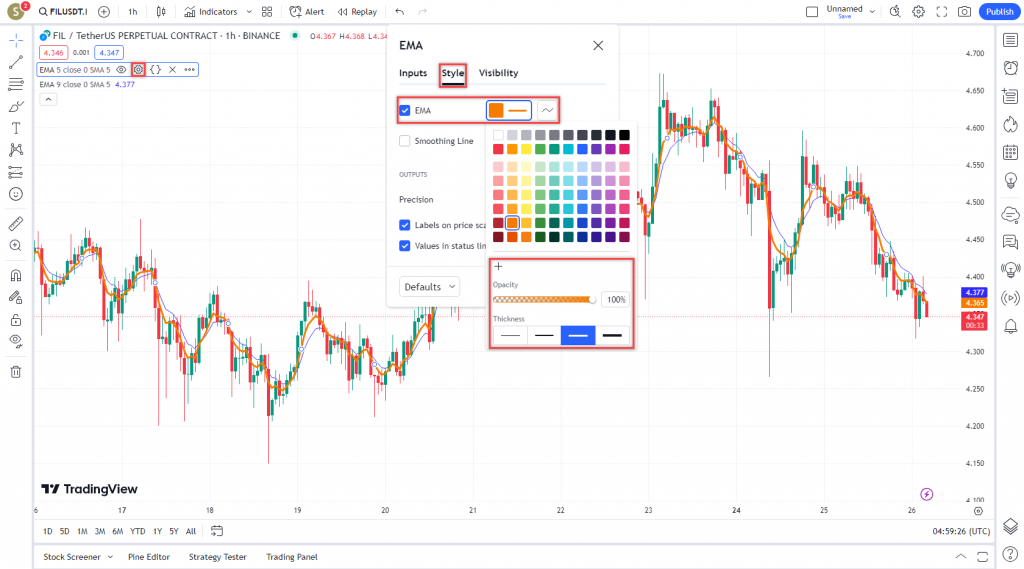The height and width of the screenshot is (569, 1024).
Task: Expand the bottom panel chevron
Action: tap(961, 557)
